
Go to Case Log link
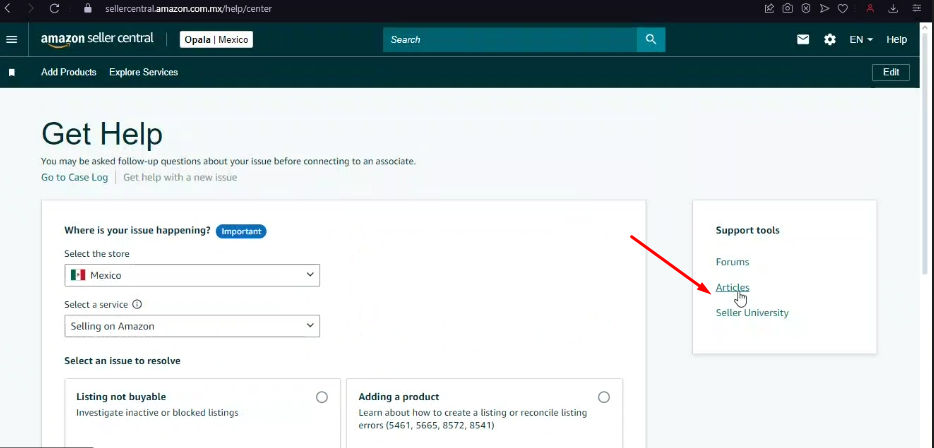click(74, 178)
